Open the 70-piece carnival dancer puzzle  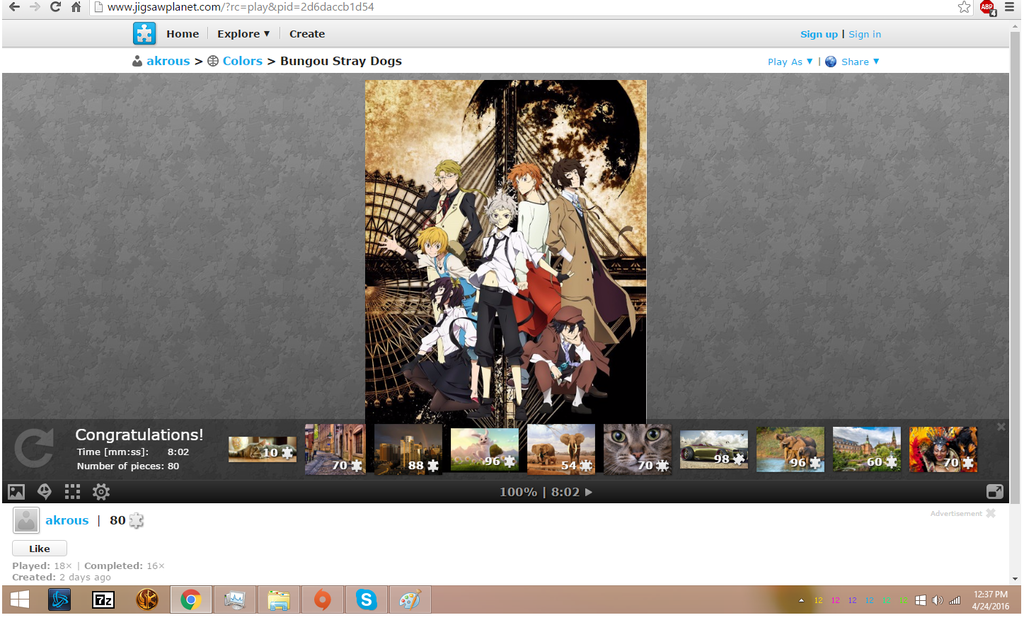pos(943,449)
